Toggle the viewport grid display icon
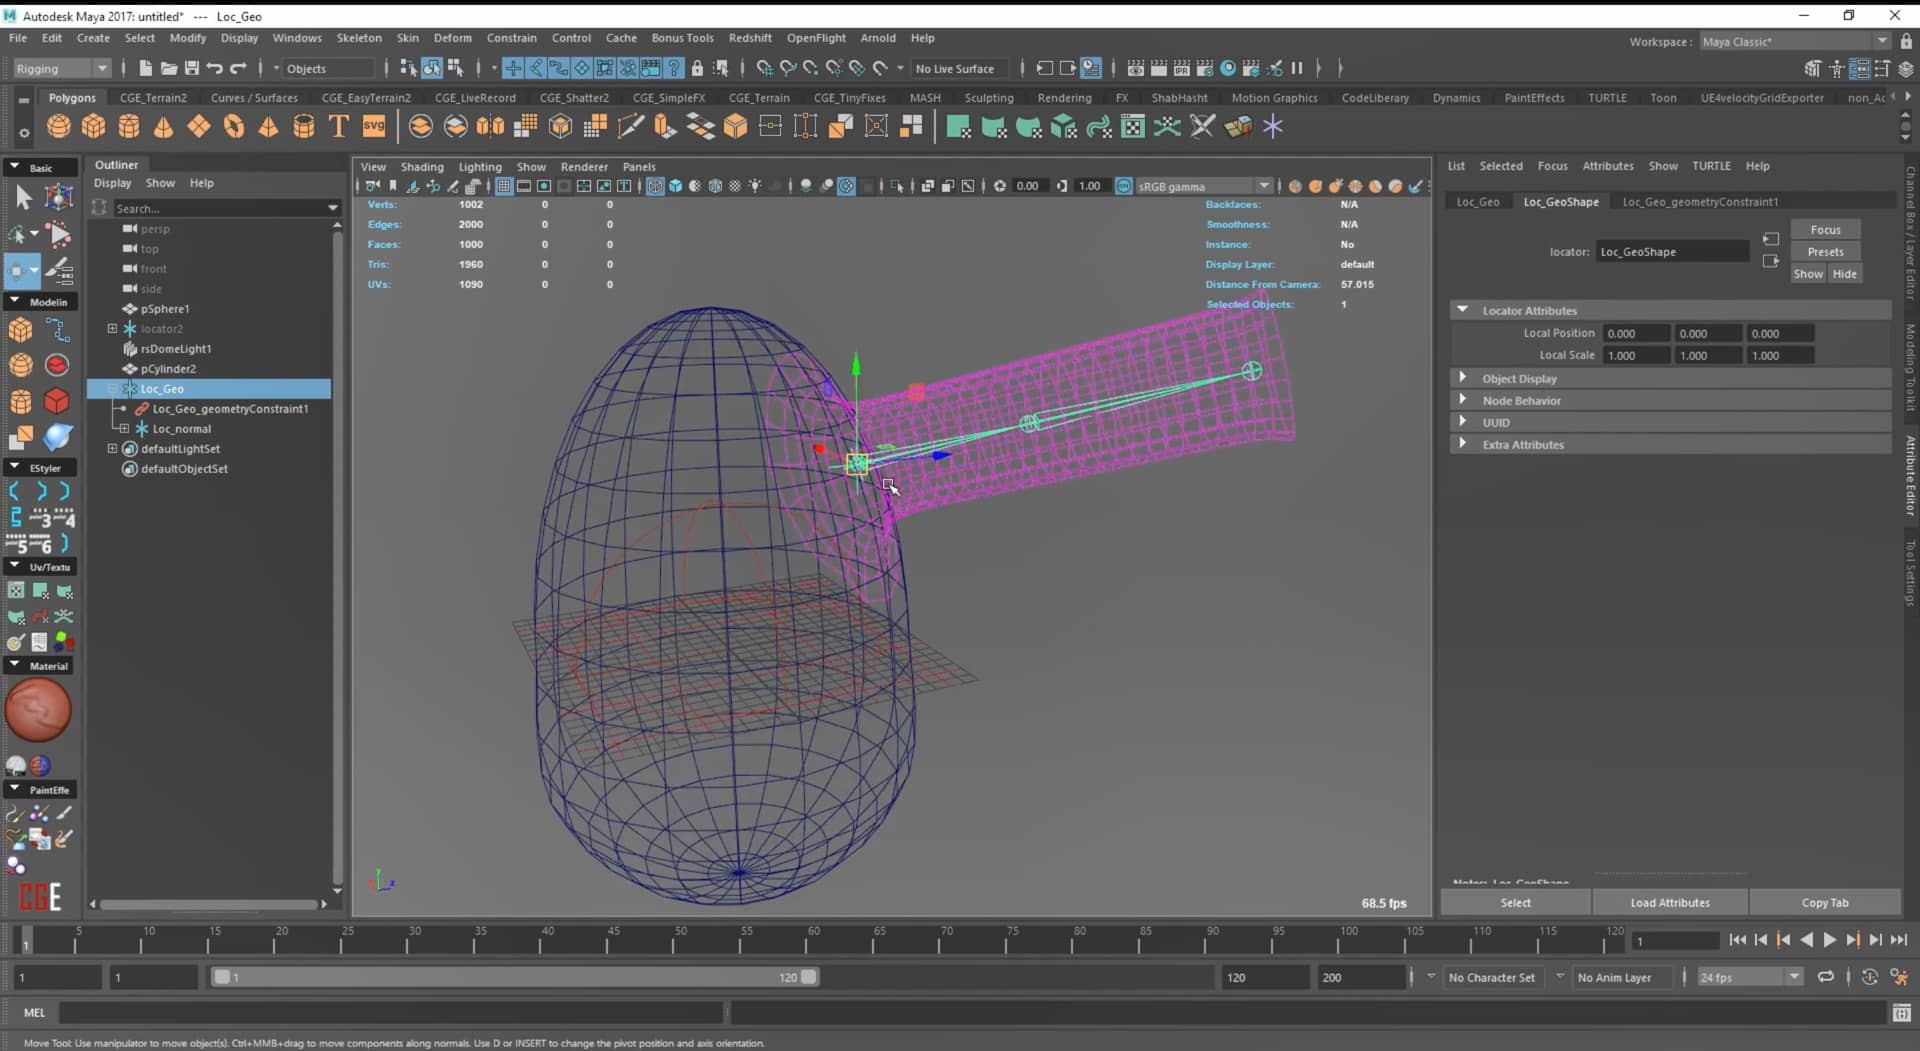1920x1051 pixels. (x=503, y=186)
